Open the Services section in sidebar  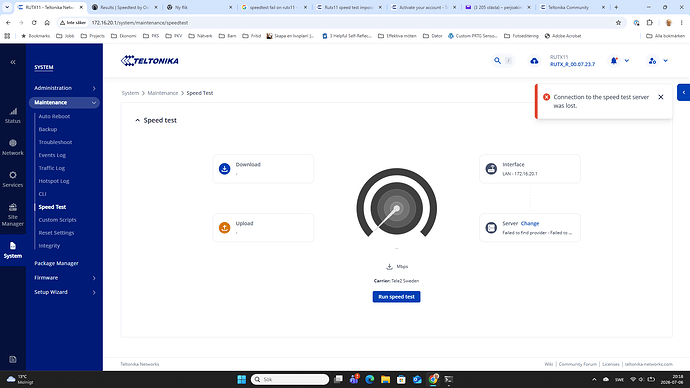pyautogui.click(x=13, y=179)
